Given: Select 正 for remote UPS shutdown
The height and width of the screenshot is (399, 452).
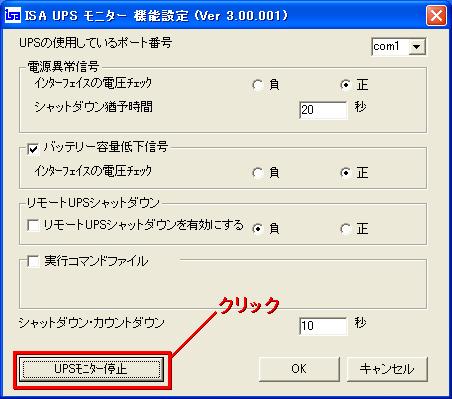Looking at the screenshot, I should coord(346,229).
